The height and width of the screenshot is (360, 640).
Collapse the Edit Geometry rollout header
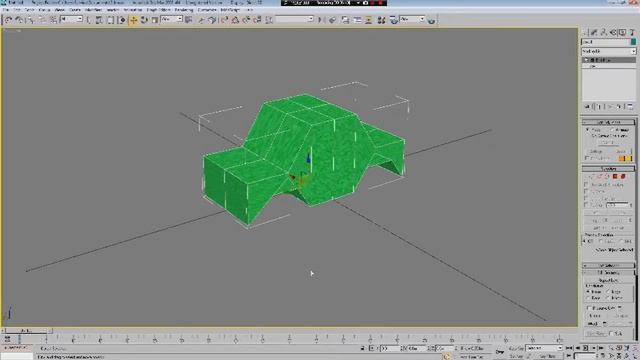(x=608, y=272)
